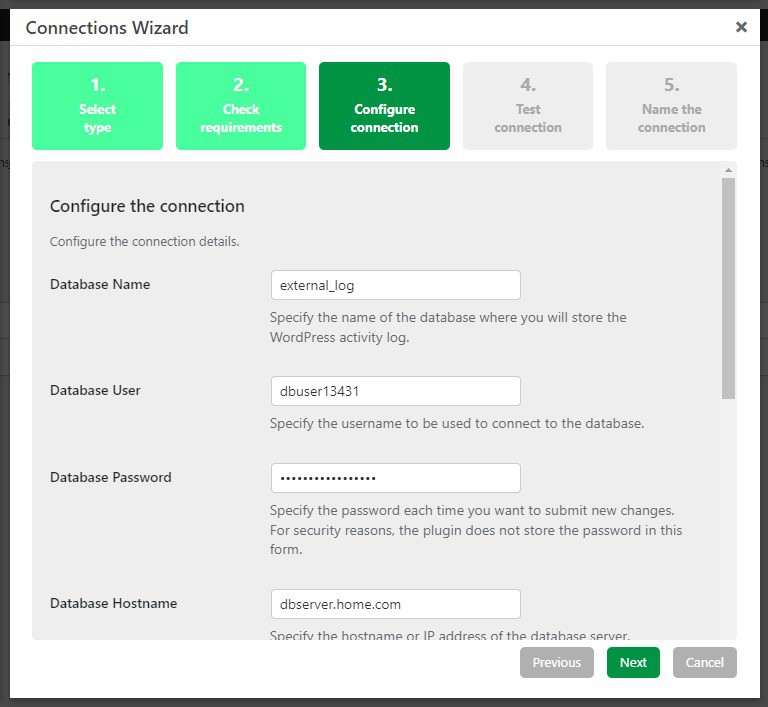
Task: Jump to step 4 Test connection
Action: coord(528,106)
